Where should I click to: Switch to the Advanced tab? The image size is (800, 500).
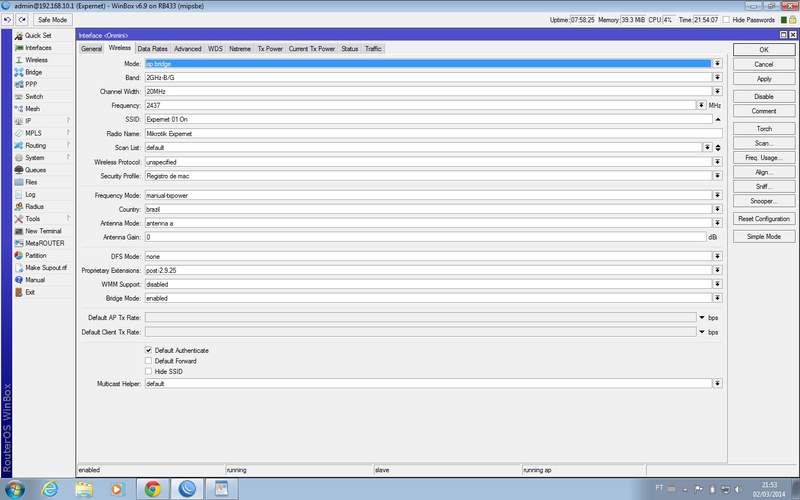(188, 49)
